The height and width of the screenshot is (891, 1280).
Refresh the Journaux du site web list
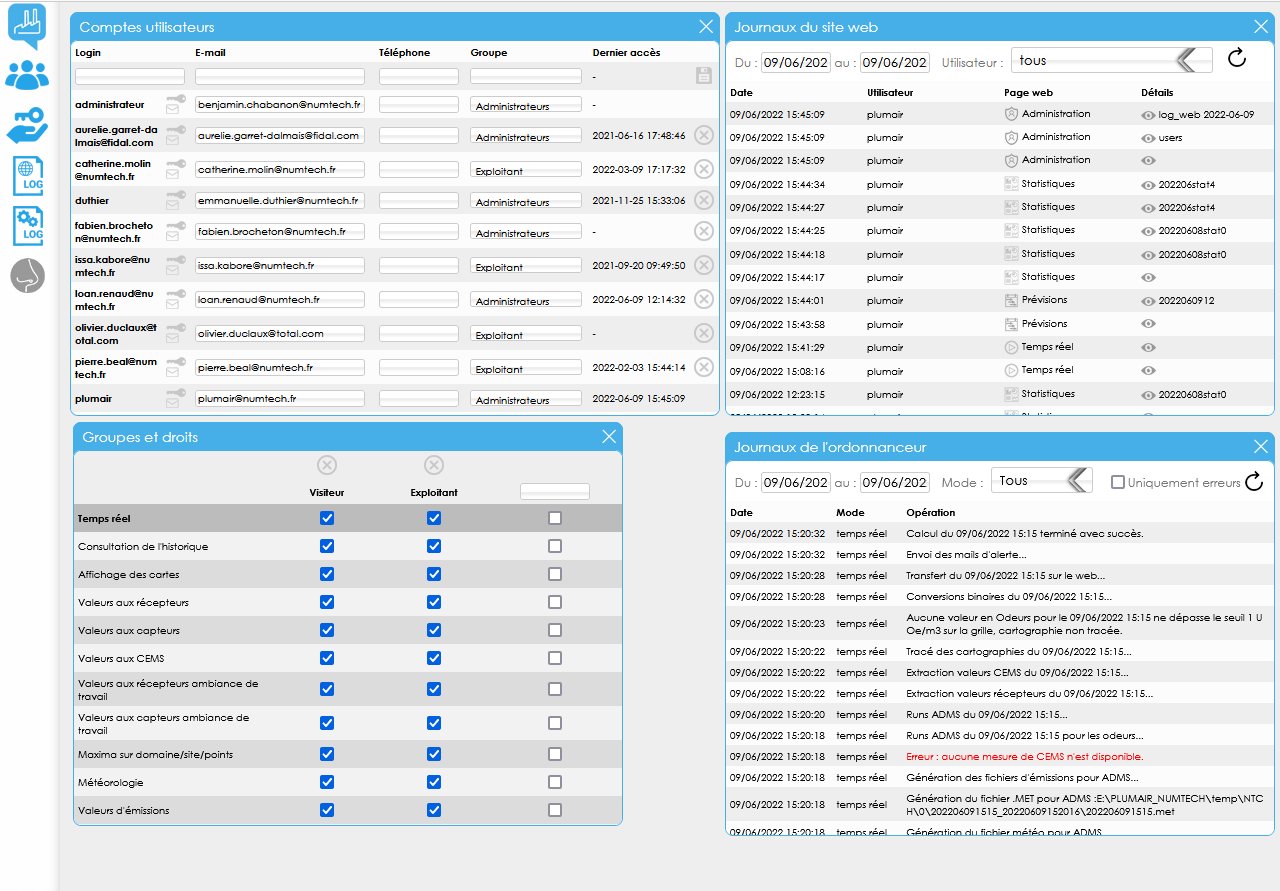point(1237,59)
